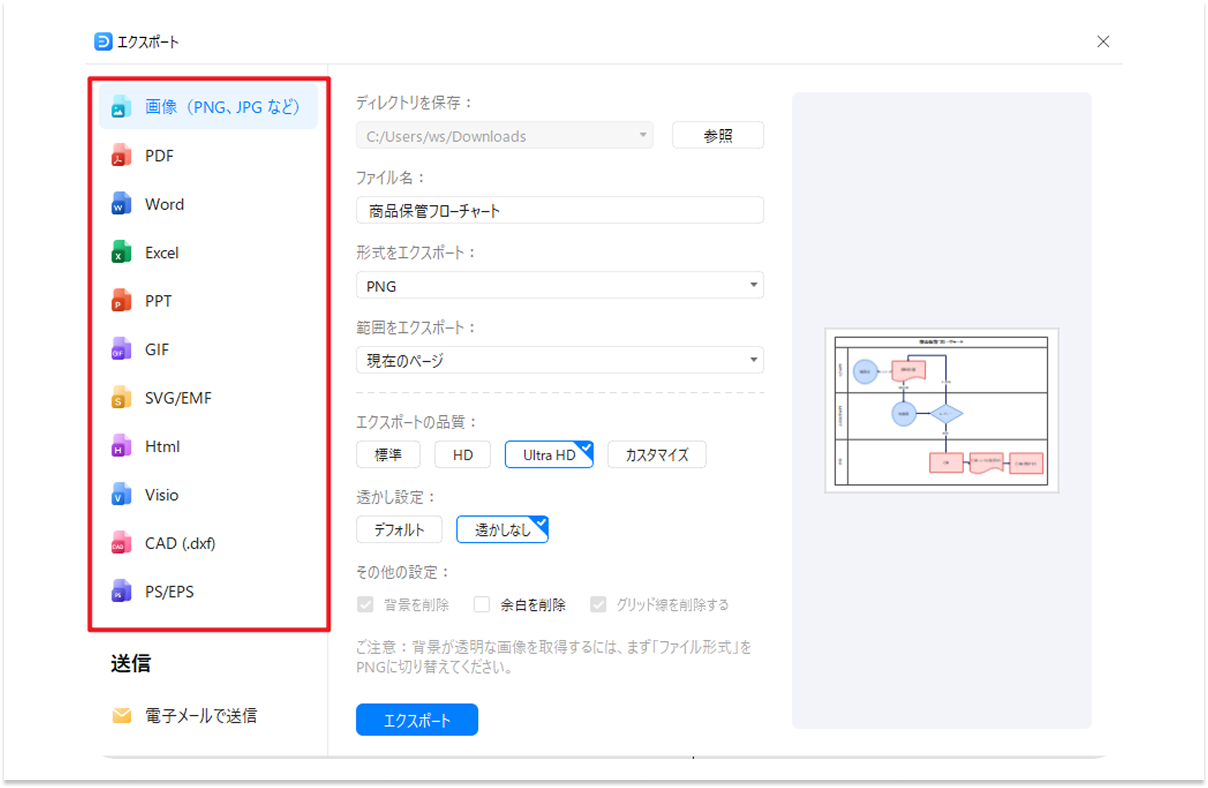Choose the CAD (.dxf) export icon
The width and height of the screenshot is (1208, 788).
122,543
